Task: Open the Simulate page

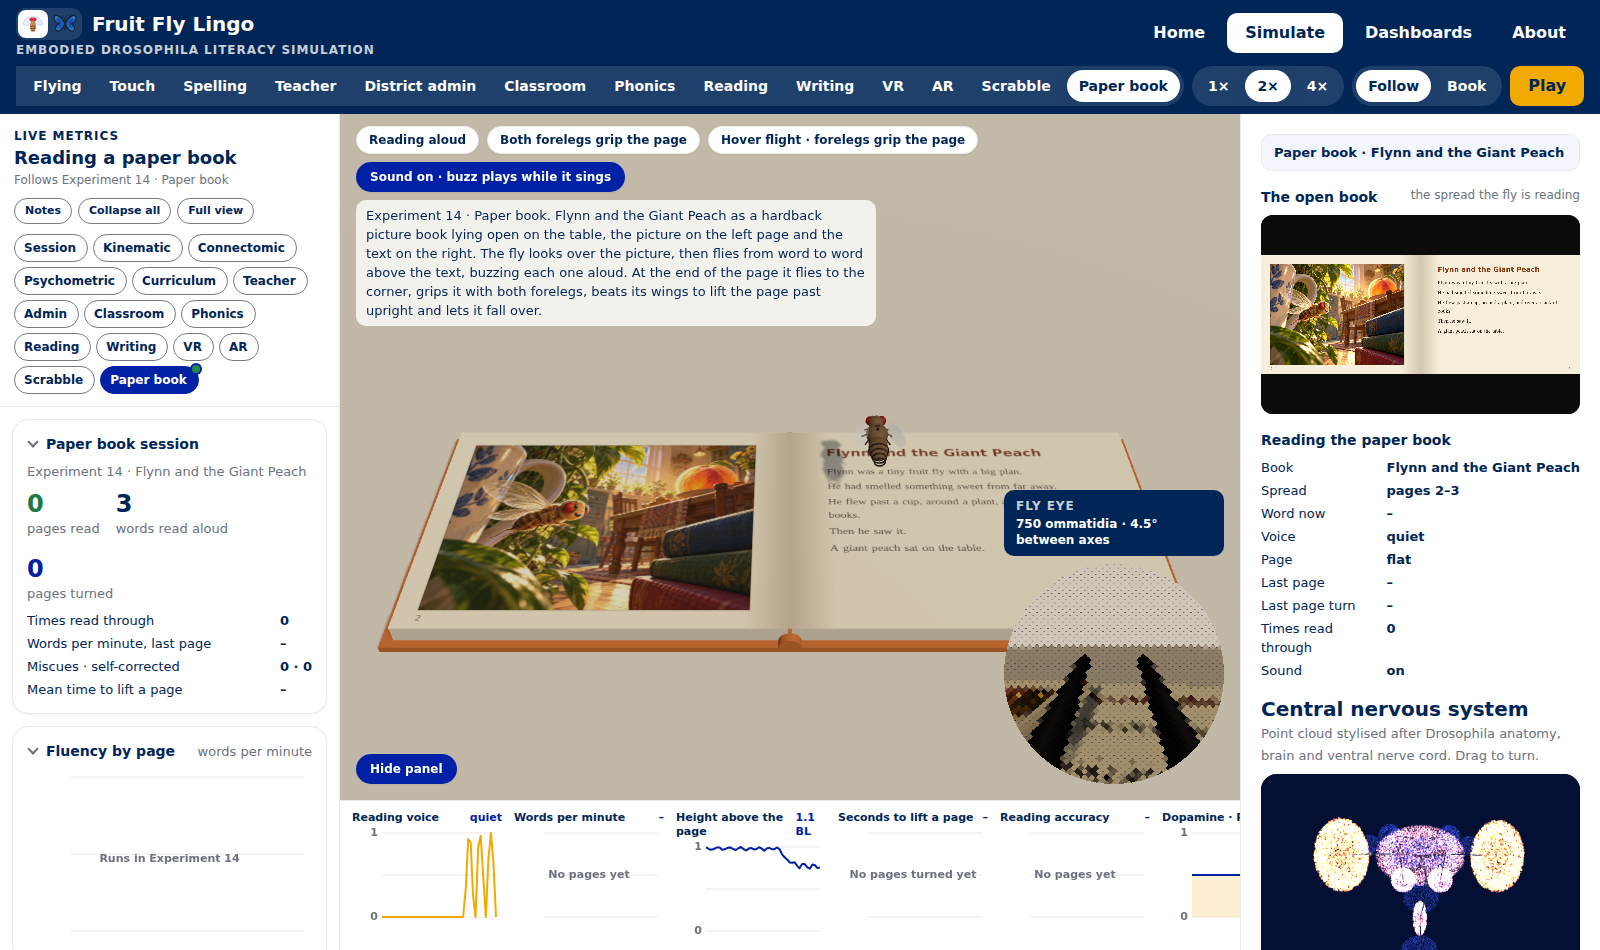Action: pyautogui.click(x=1285, y=33)
